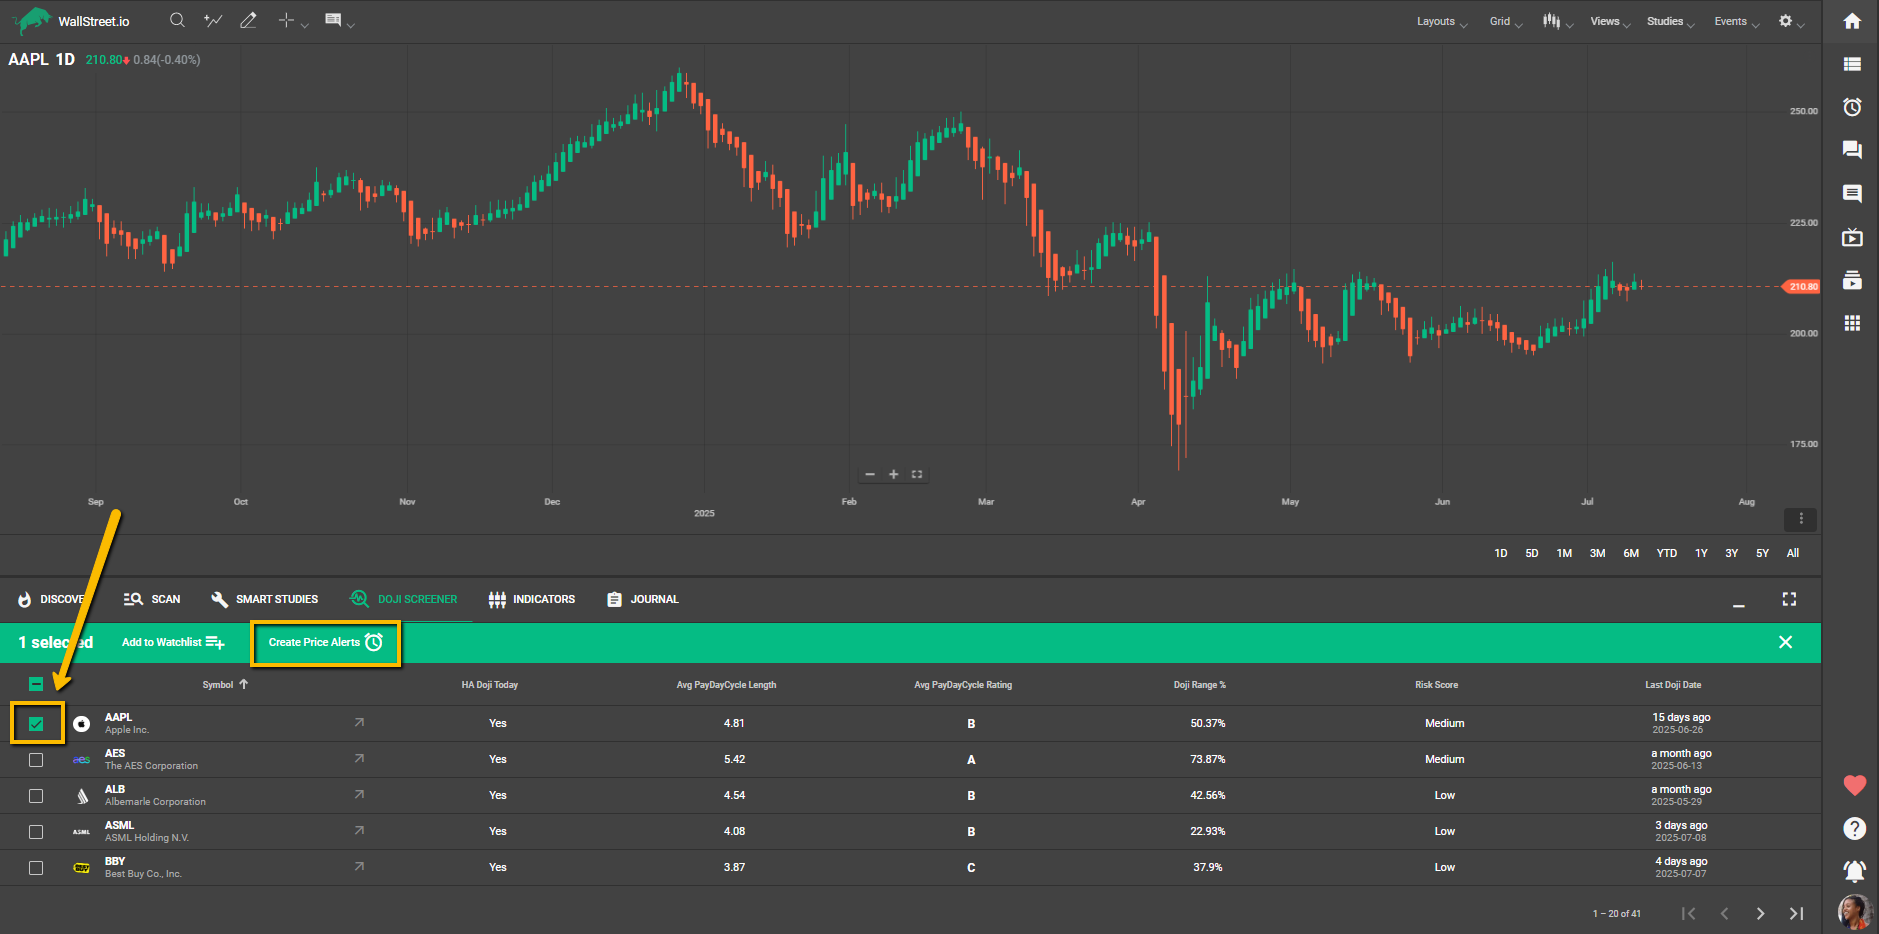
Task: Zoom out chart with minus button
Action: (x=870, y=474)
